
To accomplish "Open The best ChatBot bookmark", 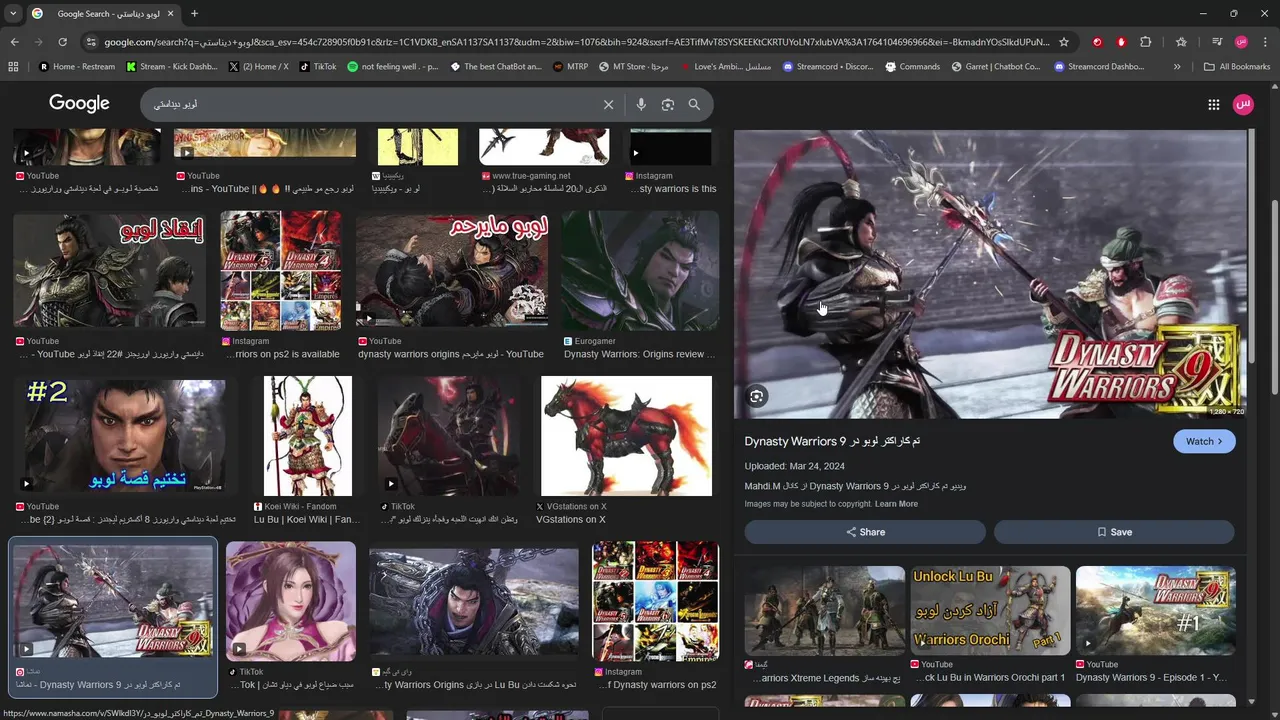I will [x=496, y=67].
